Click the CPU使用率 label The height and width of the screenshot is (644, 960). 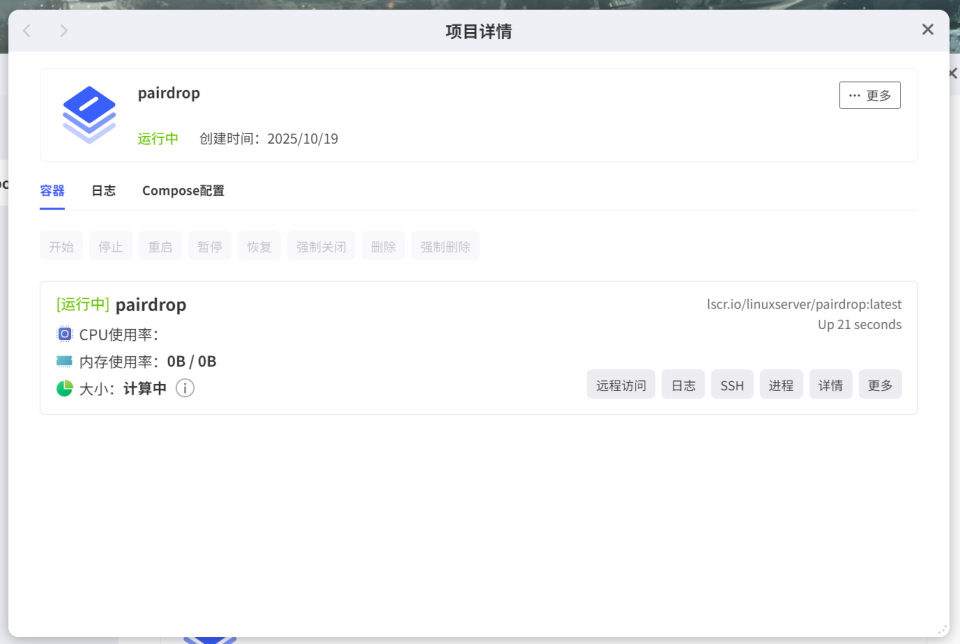pos(119,335)
